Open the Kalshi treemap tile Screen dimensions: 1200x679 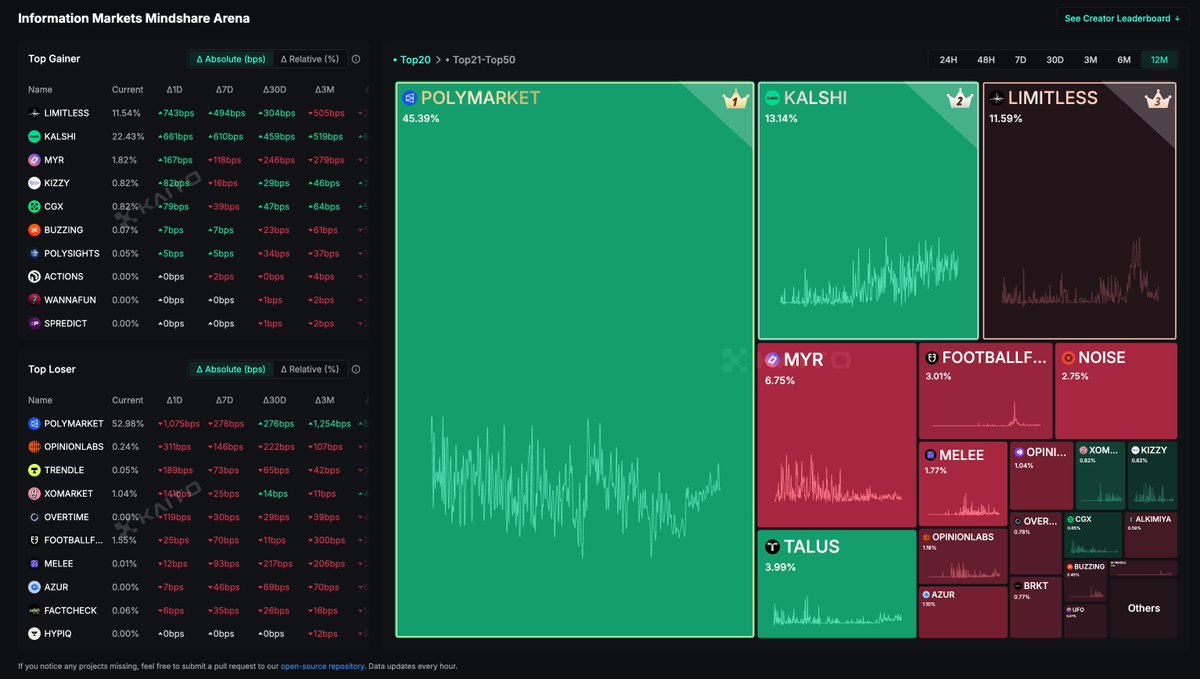(x=868, y=211)
